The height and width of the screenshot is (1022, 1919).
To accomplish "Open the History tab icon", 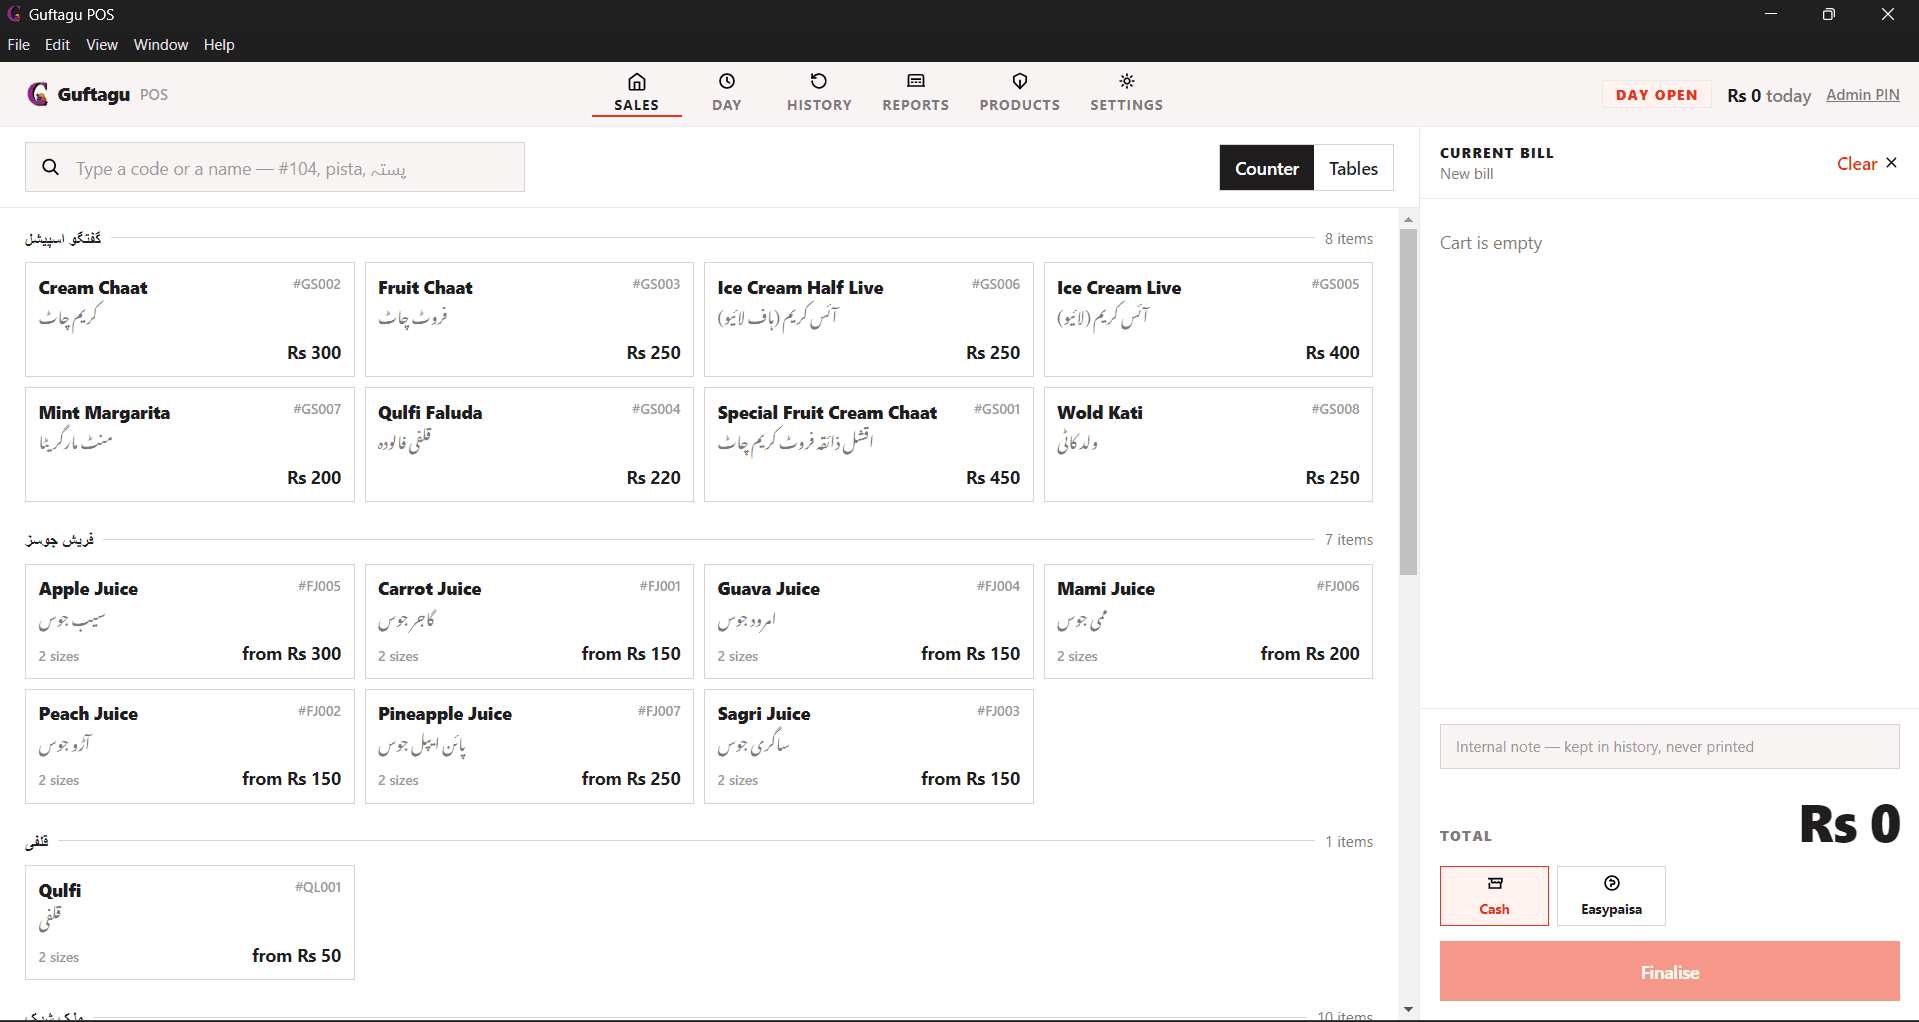I will pyautogui.click(x=819, y=81).
